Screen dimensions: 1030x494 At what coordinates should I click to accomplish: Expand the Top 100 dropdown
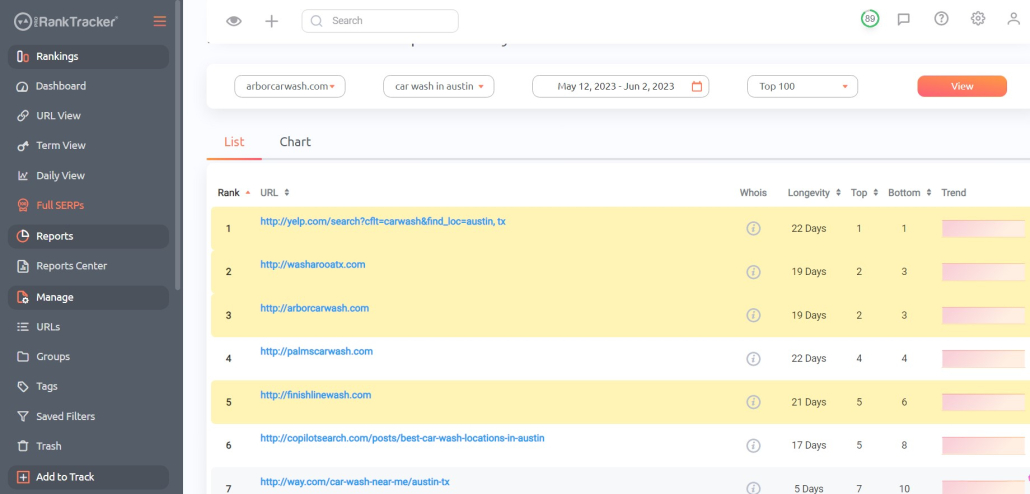click(802, 86)
